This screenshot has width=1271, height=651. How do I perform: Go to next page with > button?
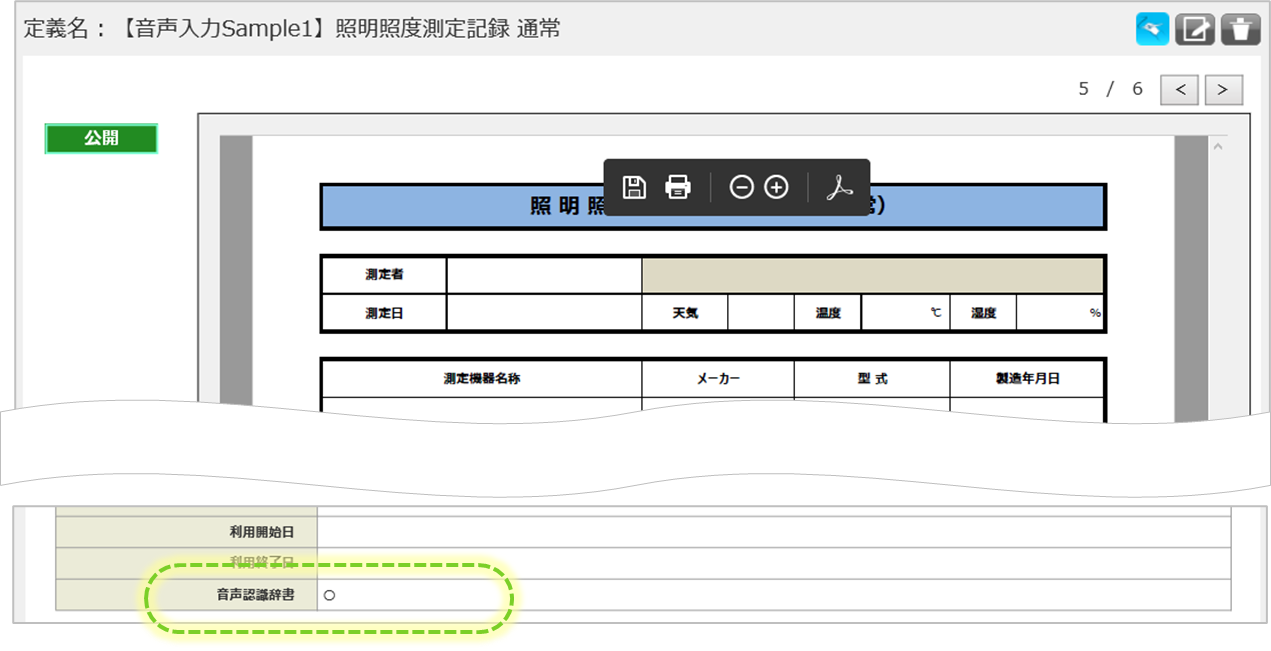point(1223,90)
